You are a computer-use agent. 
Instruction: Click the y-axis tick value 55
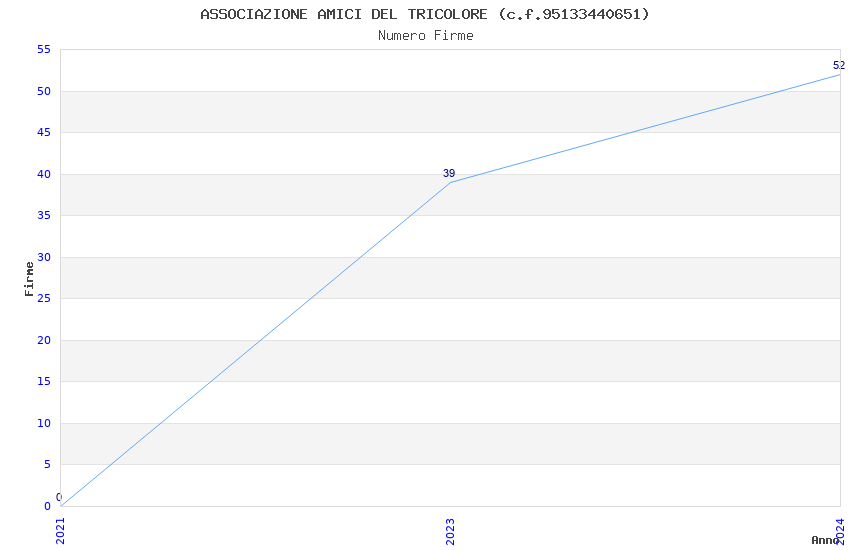[x=44, y=50]
